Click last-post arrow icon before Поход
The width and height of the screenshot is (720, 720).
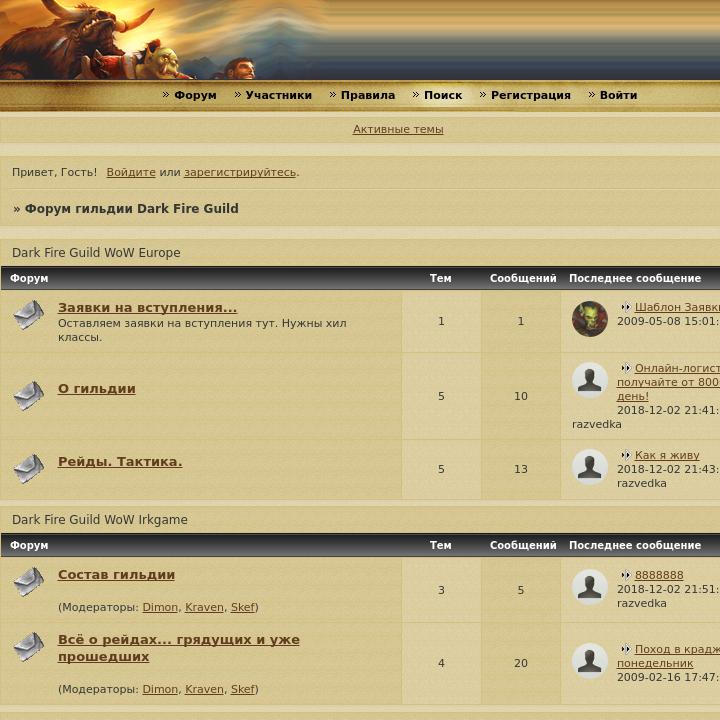coord(625,649)
